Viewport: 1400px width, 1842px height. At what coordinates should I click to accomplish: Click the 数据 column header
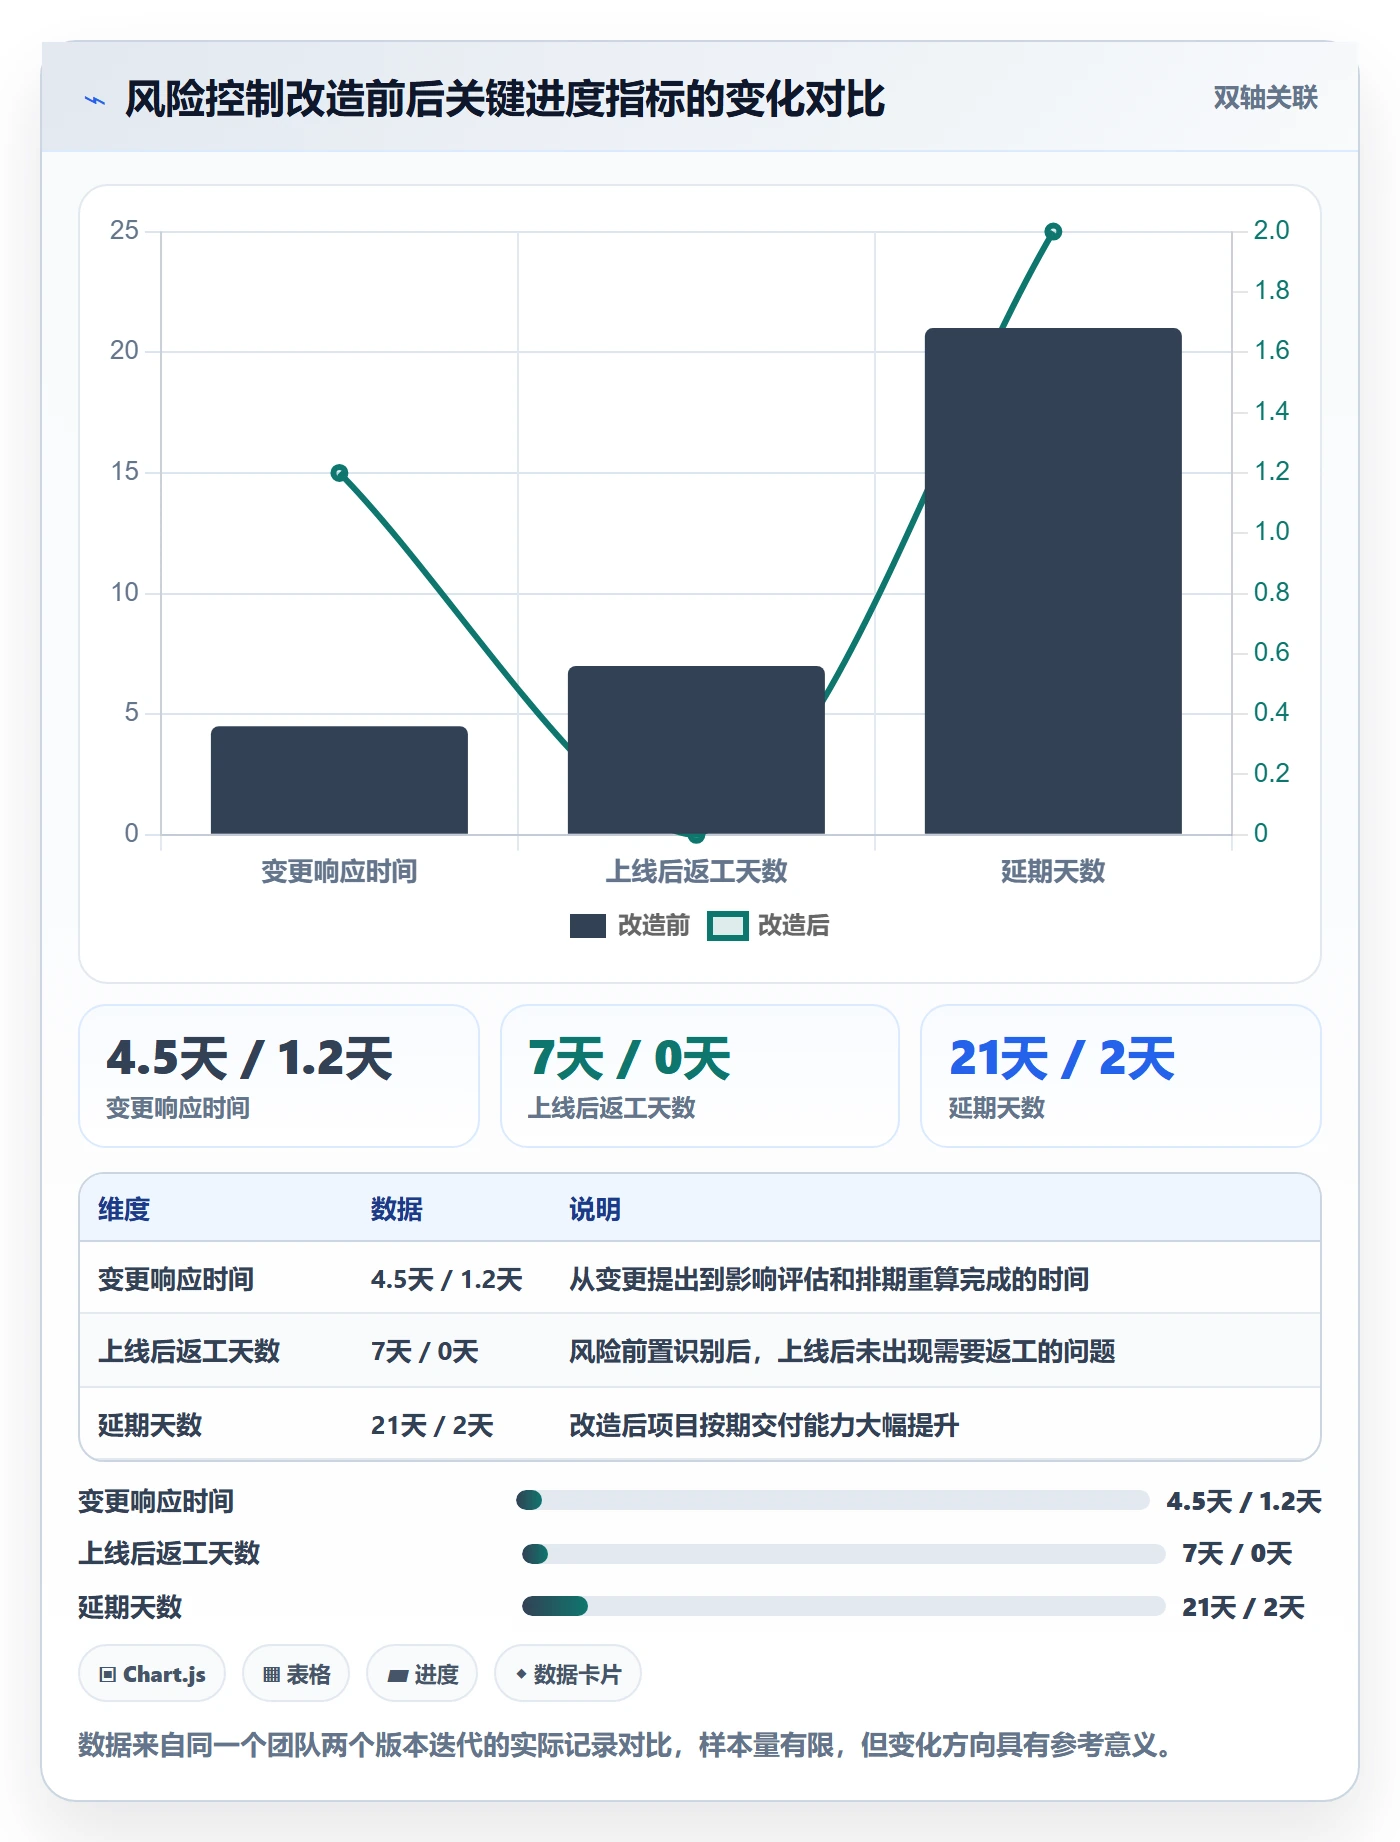(x=397, y=1209)
